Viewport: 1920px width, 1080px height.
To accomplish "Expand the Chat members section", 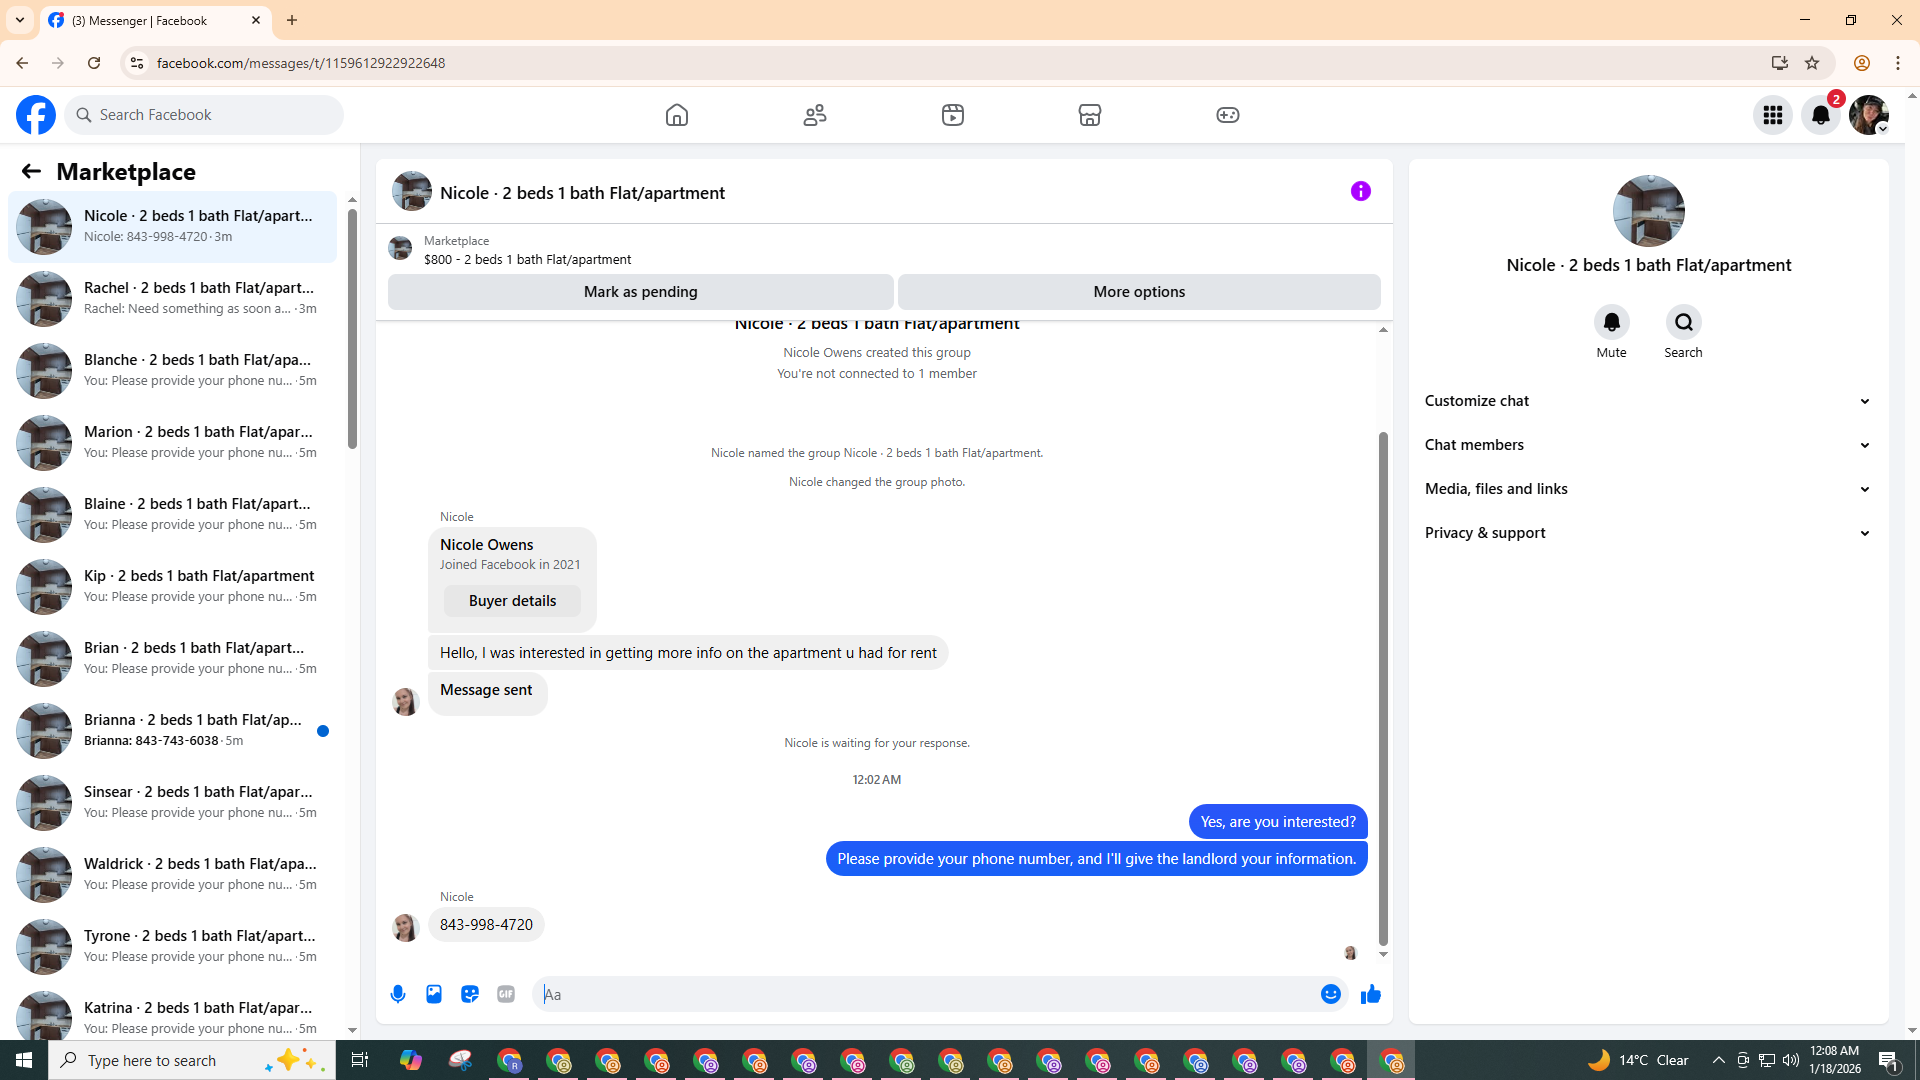I will [1648, 445].
